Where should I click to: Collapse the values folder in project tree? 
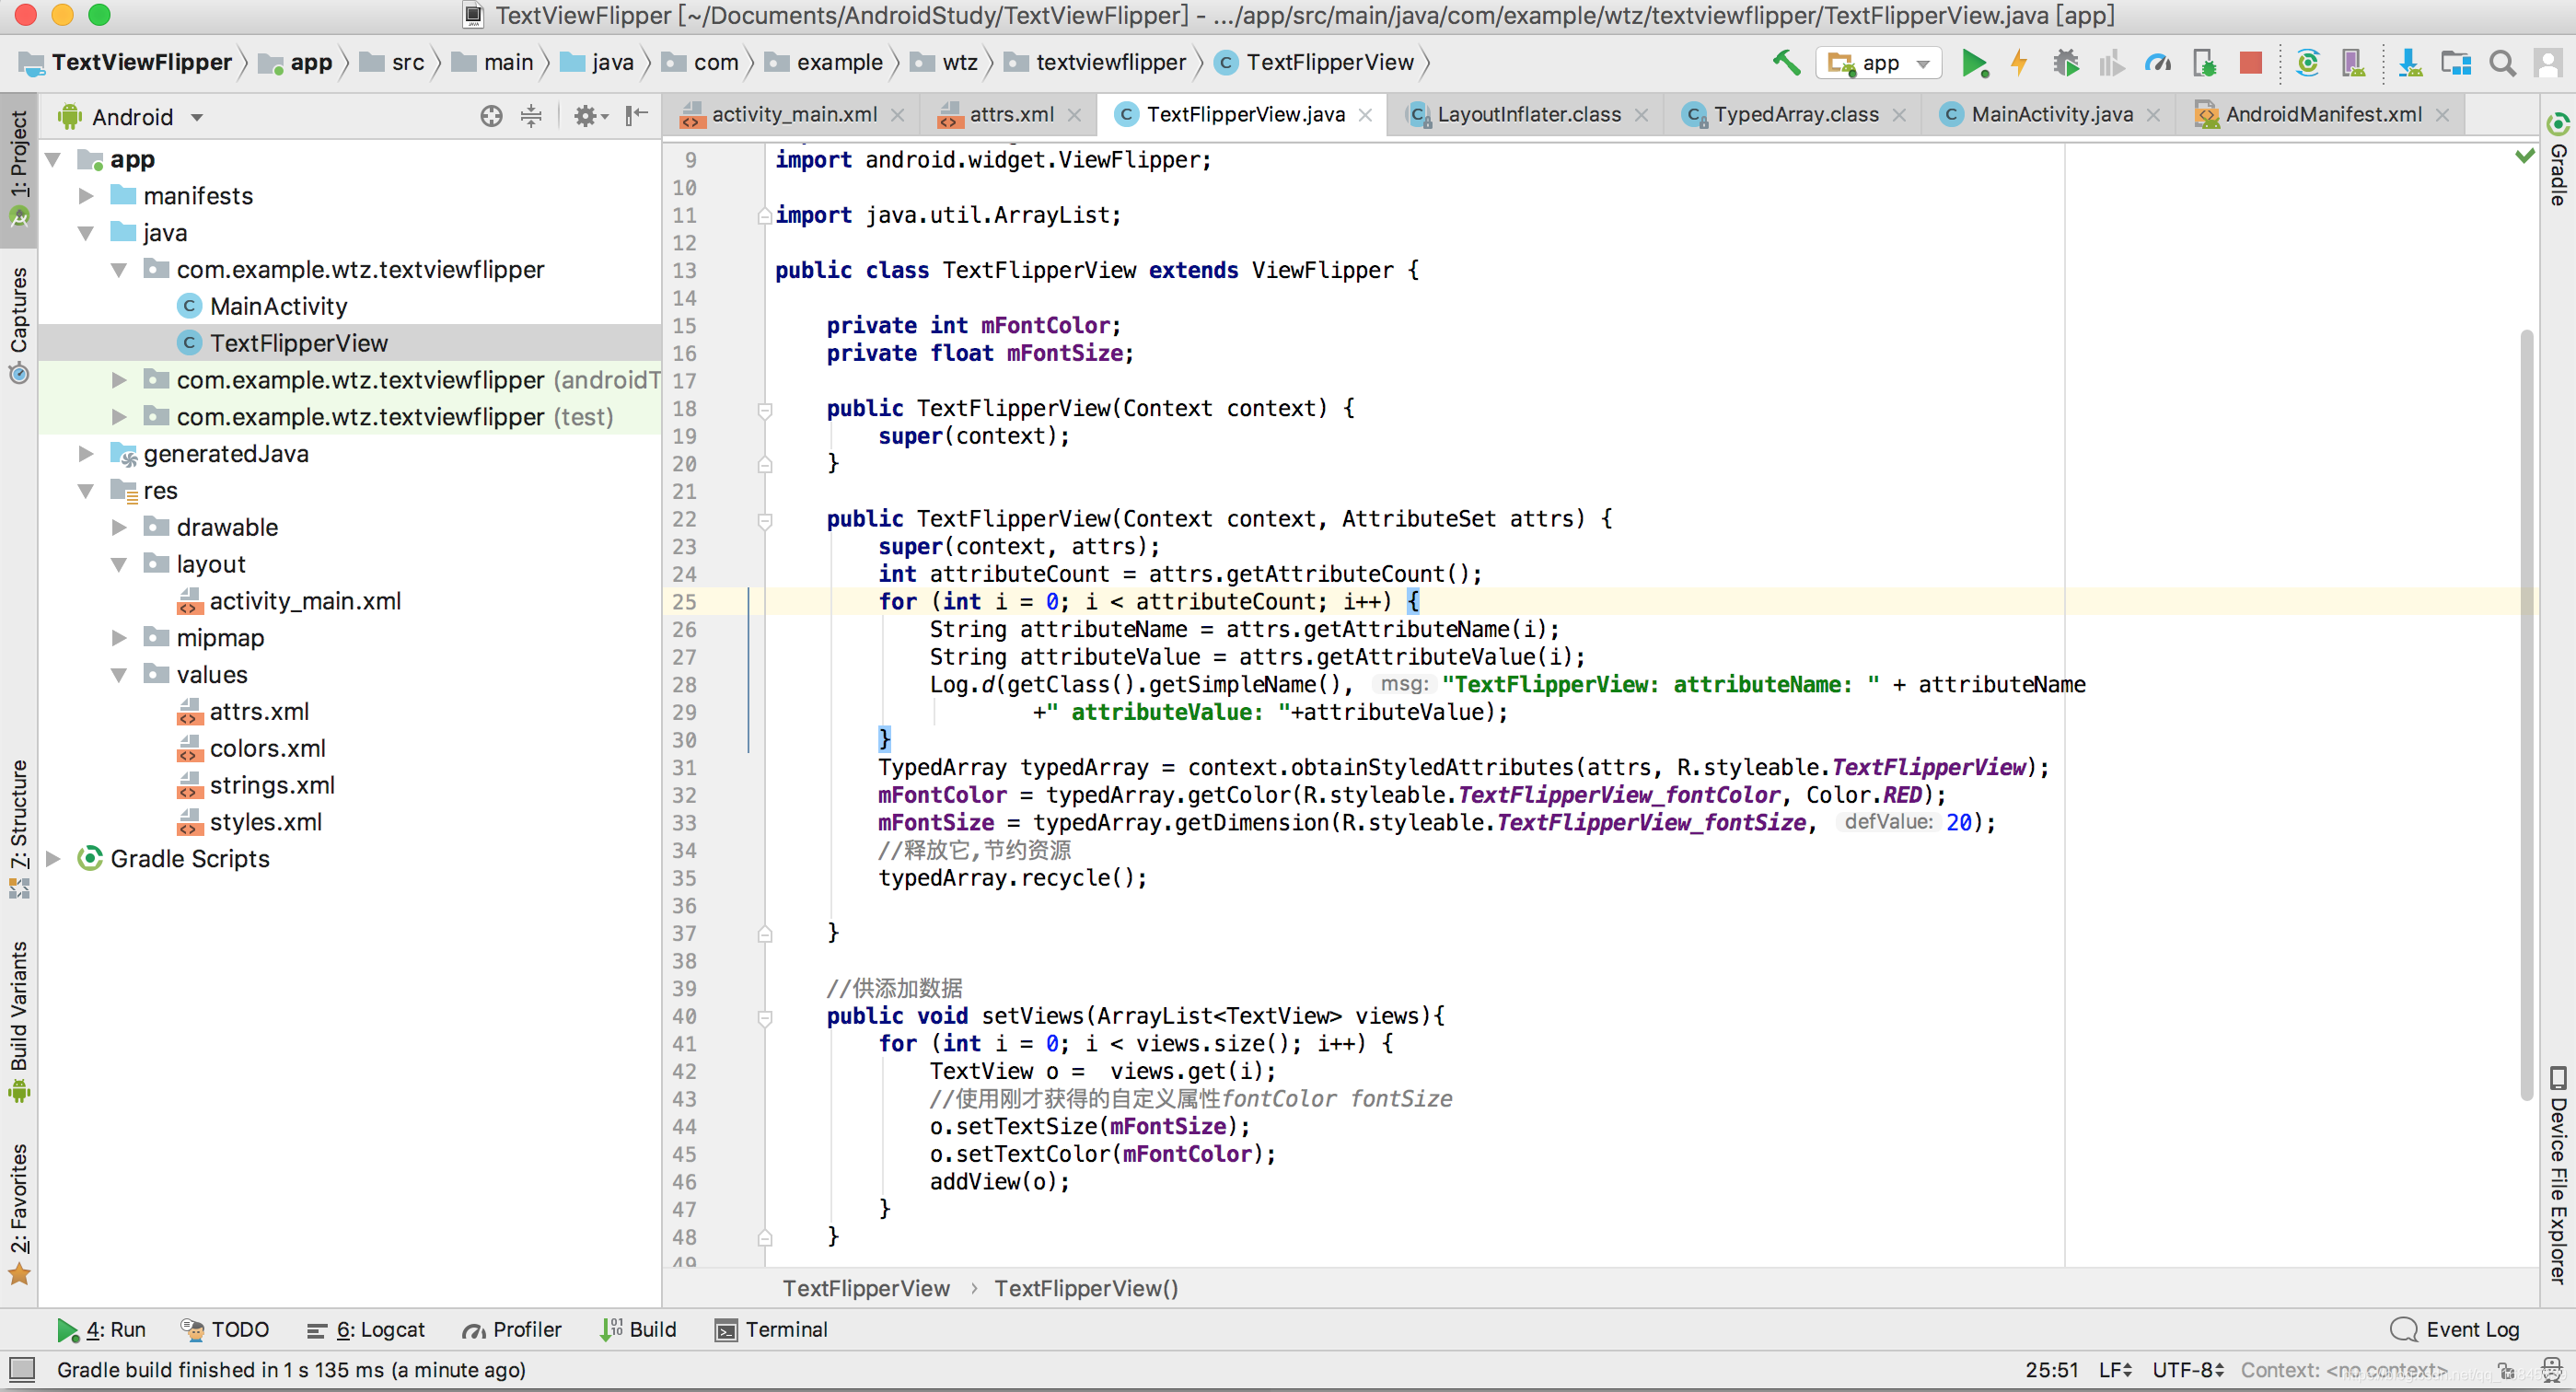click(119, 674)
